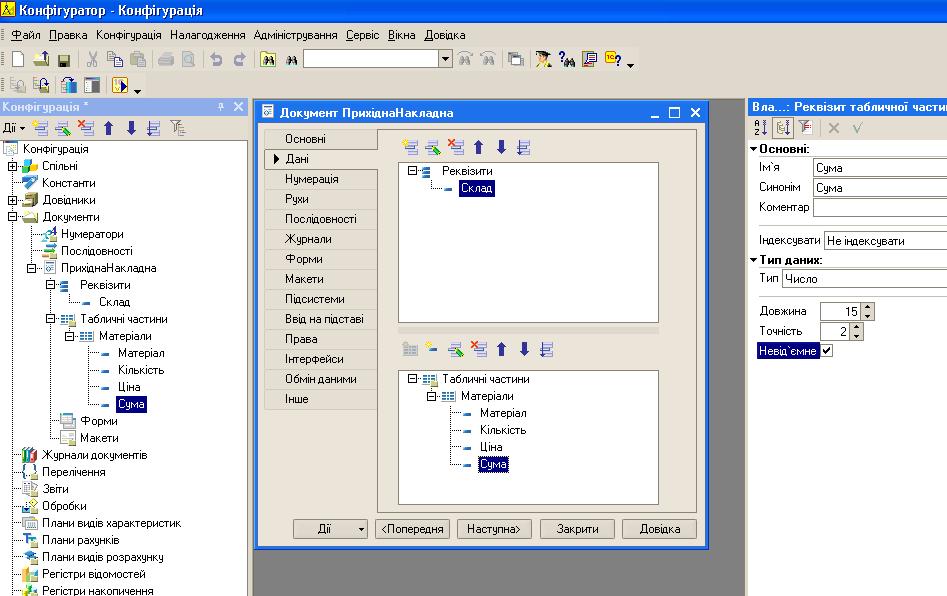
Task: Switch to the Рухи tab
Action: (x=321, y=199)
